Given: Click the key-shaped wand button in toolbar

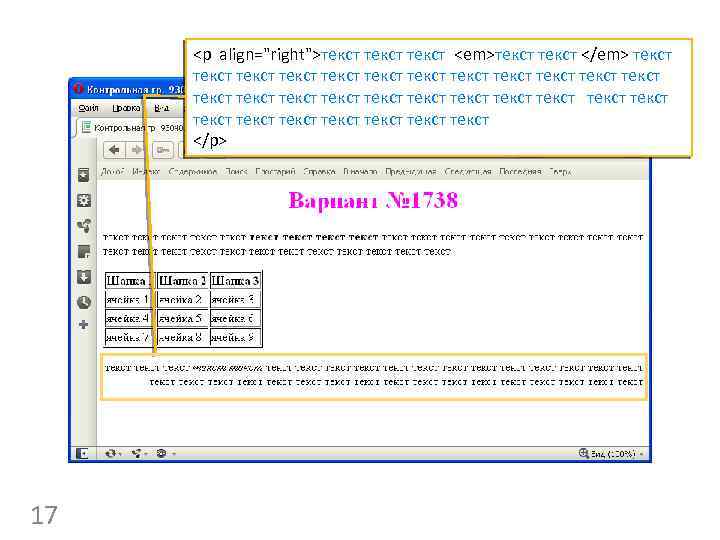Looking at the screenshot, I should coord(163,150).
